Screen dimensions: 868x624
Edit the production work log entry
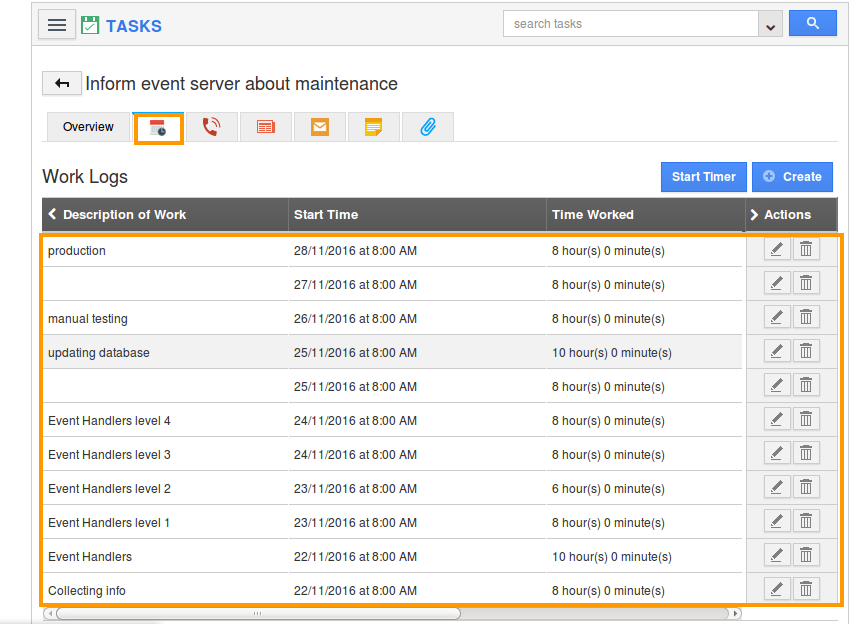(x=777, y=249)
